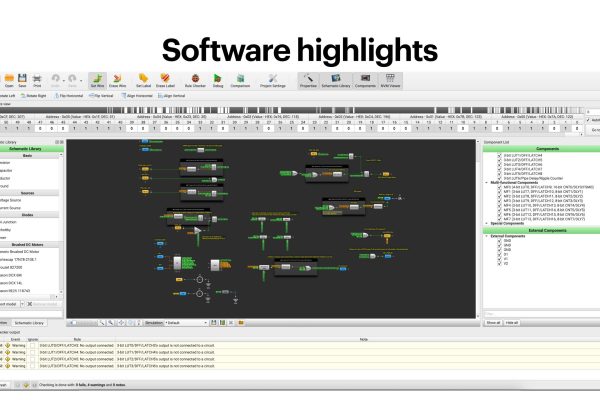600x400 pixels.
Task: Select the Erase Label tool
Action: (165, 80)
